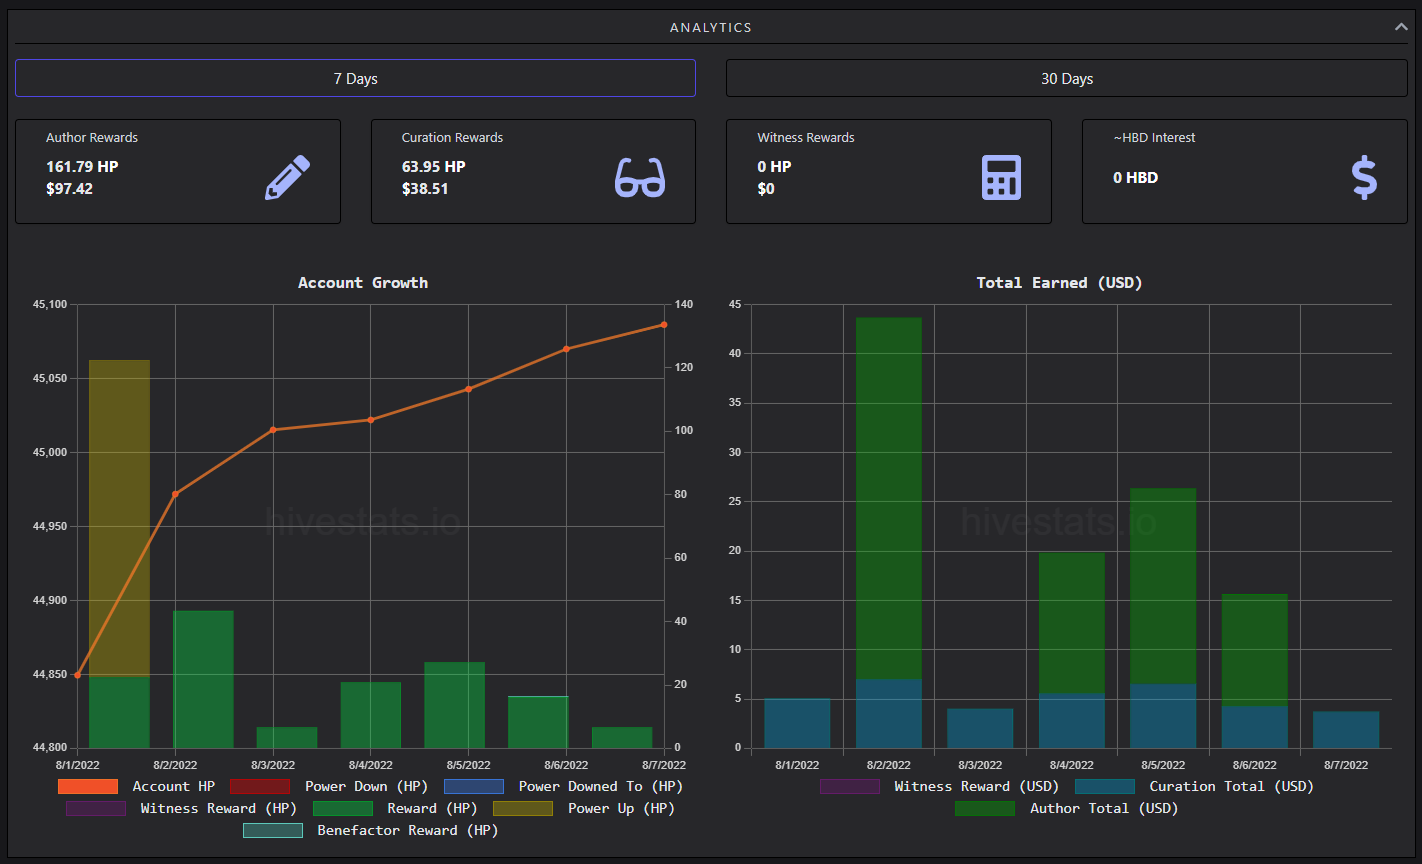Toggle Author Total (USD) legend entry
This screenshot has height=864, width=1422.
click(1067, 808)
